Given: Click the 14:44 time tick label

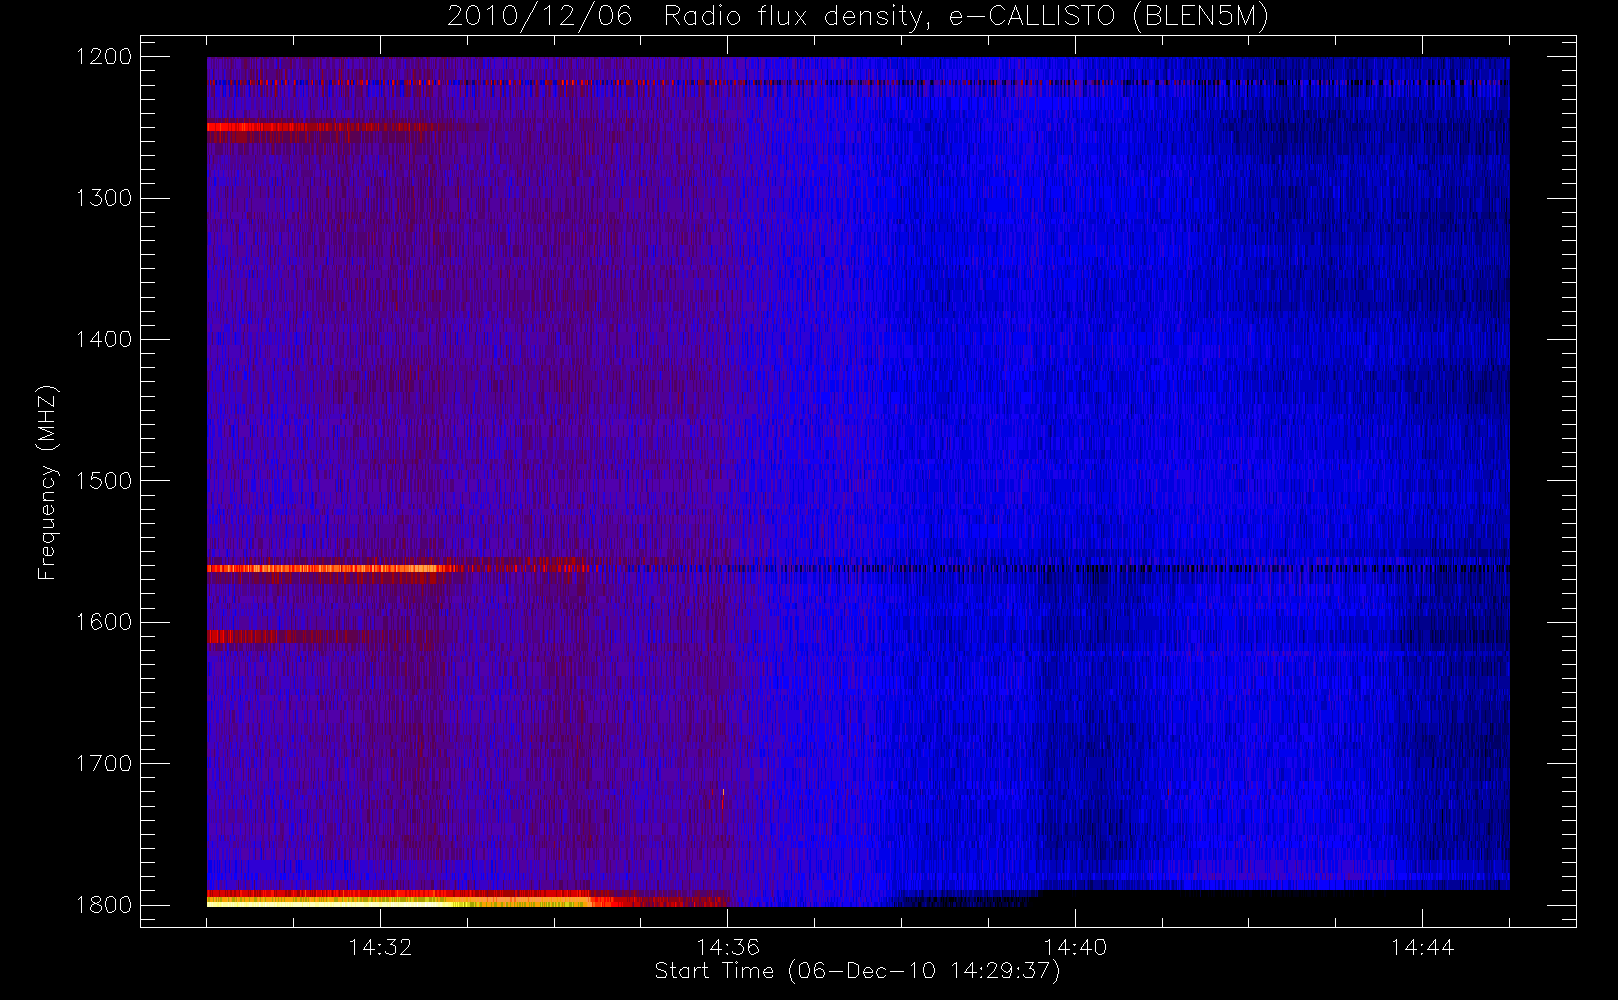Looking at the screenshot, I should point(1422,947).
